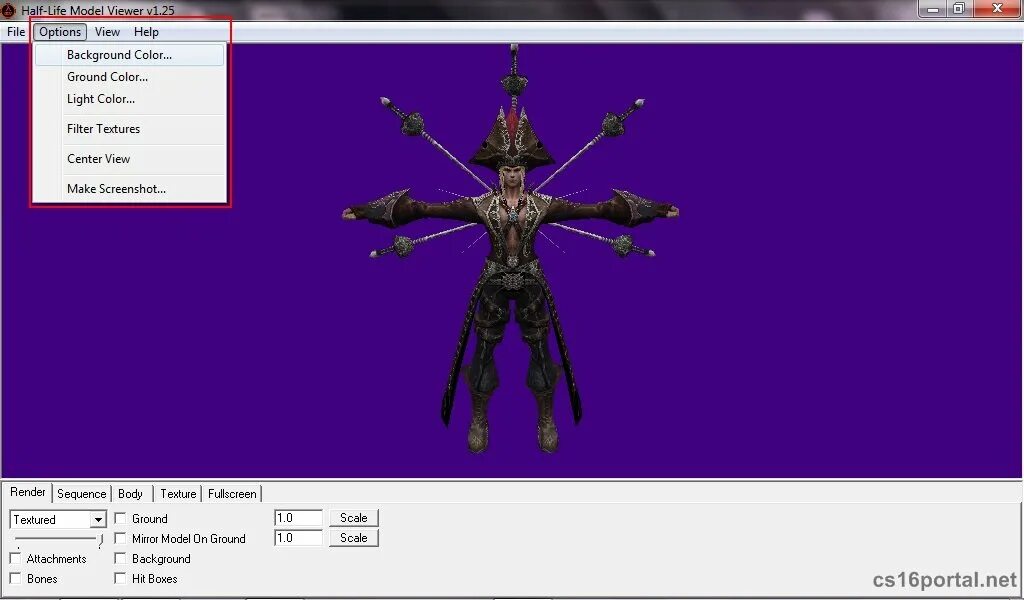Click the Half-Life Model Viewer title icon
Image resolution: width=1024 pixels, height=600 pixels.
coord(8,10)
